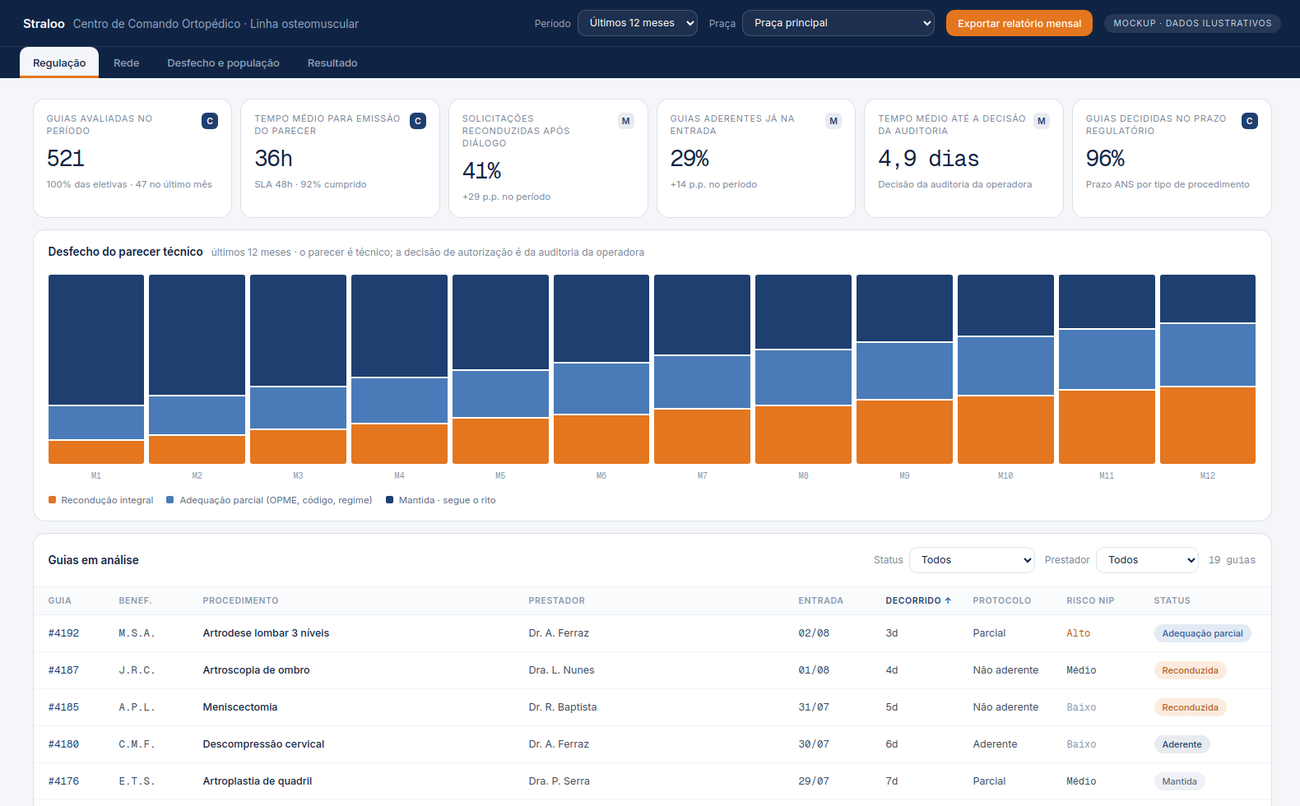Sort by the Decorrido column arrow
The image size is (1300, 806).
click(948, 601)
